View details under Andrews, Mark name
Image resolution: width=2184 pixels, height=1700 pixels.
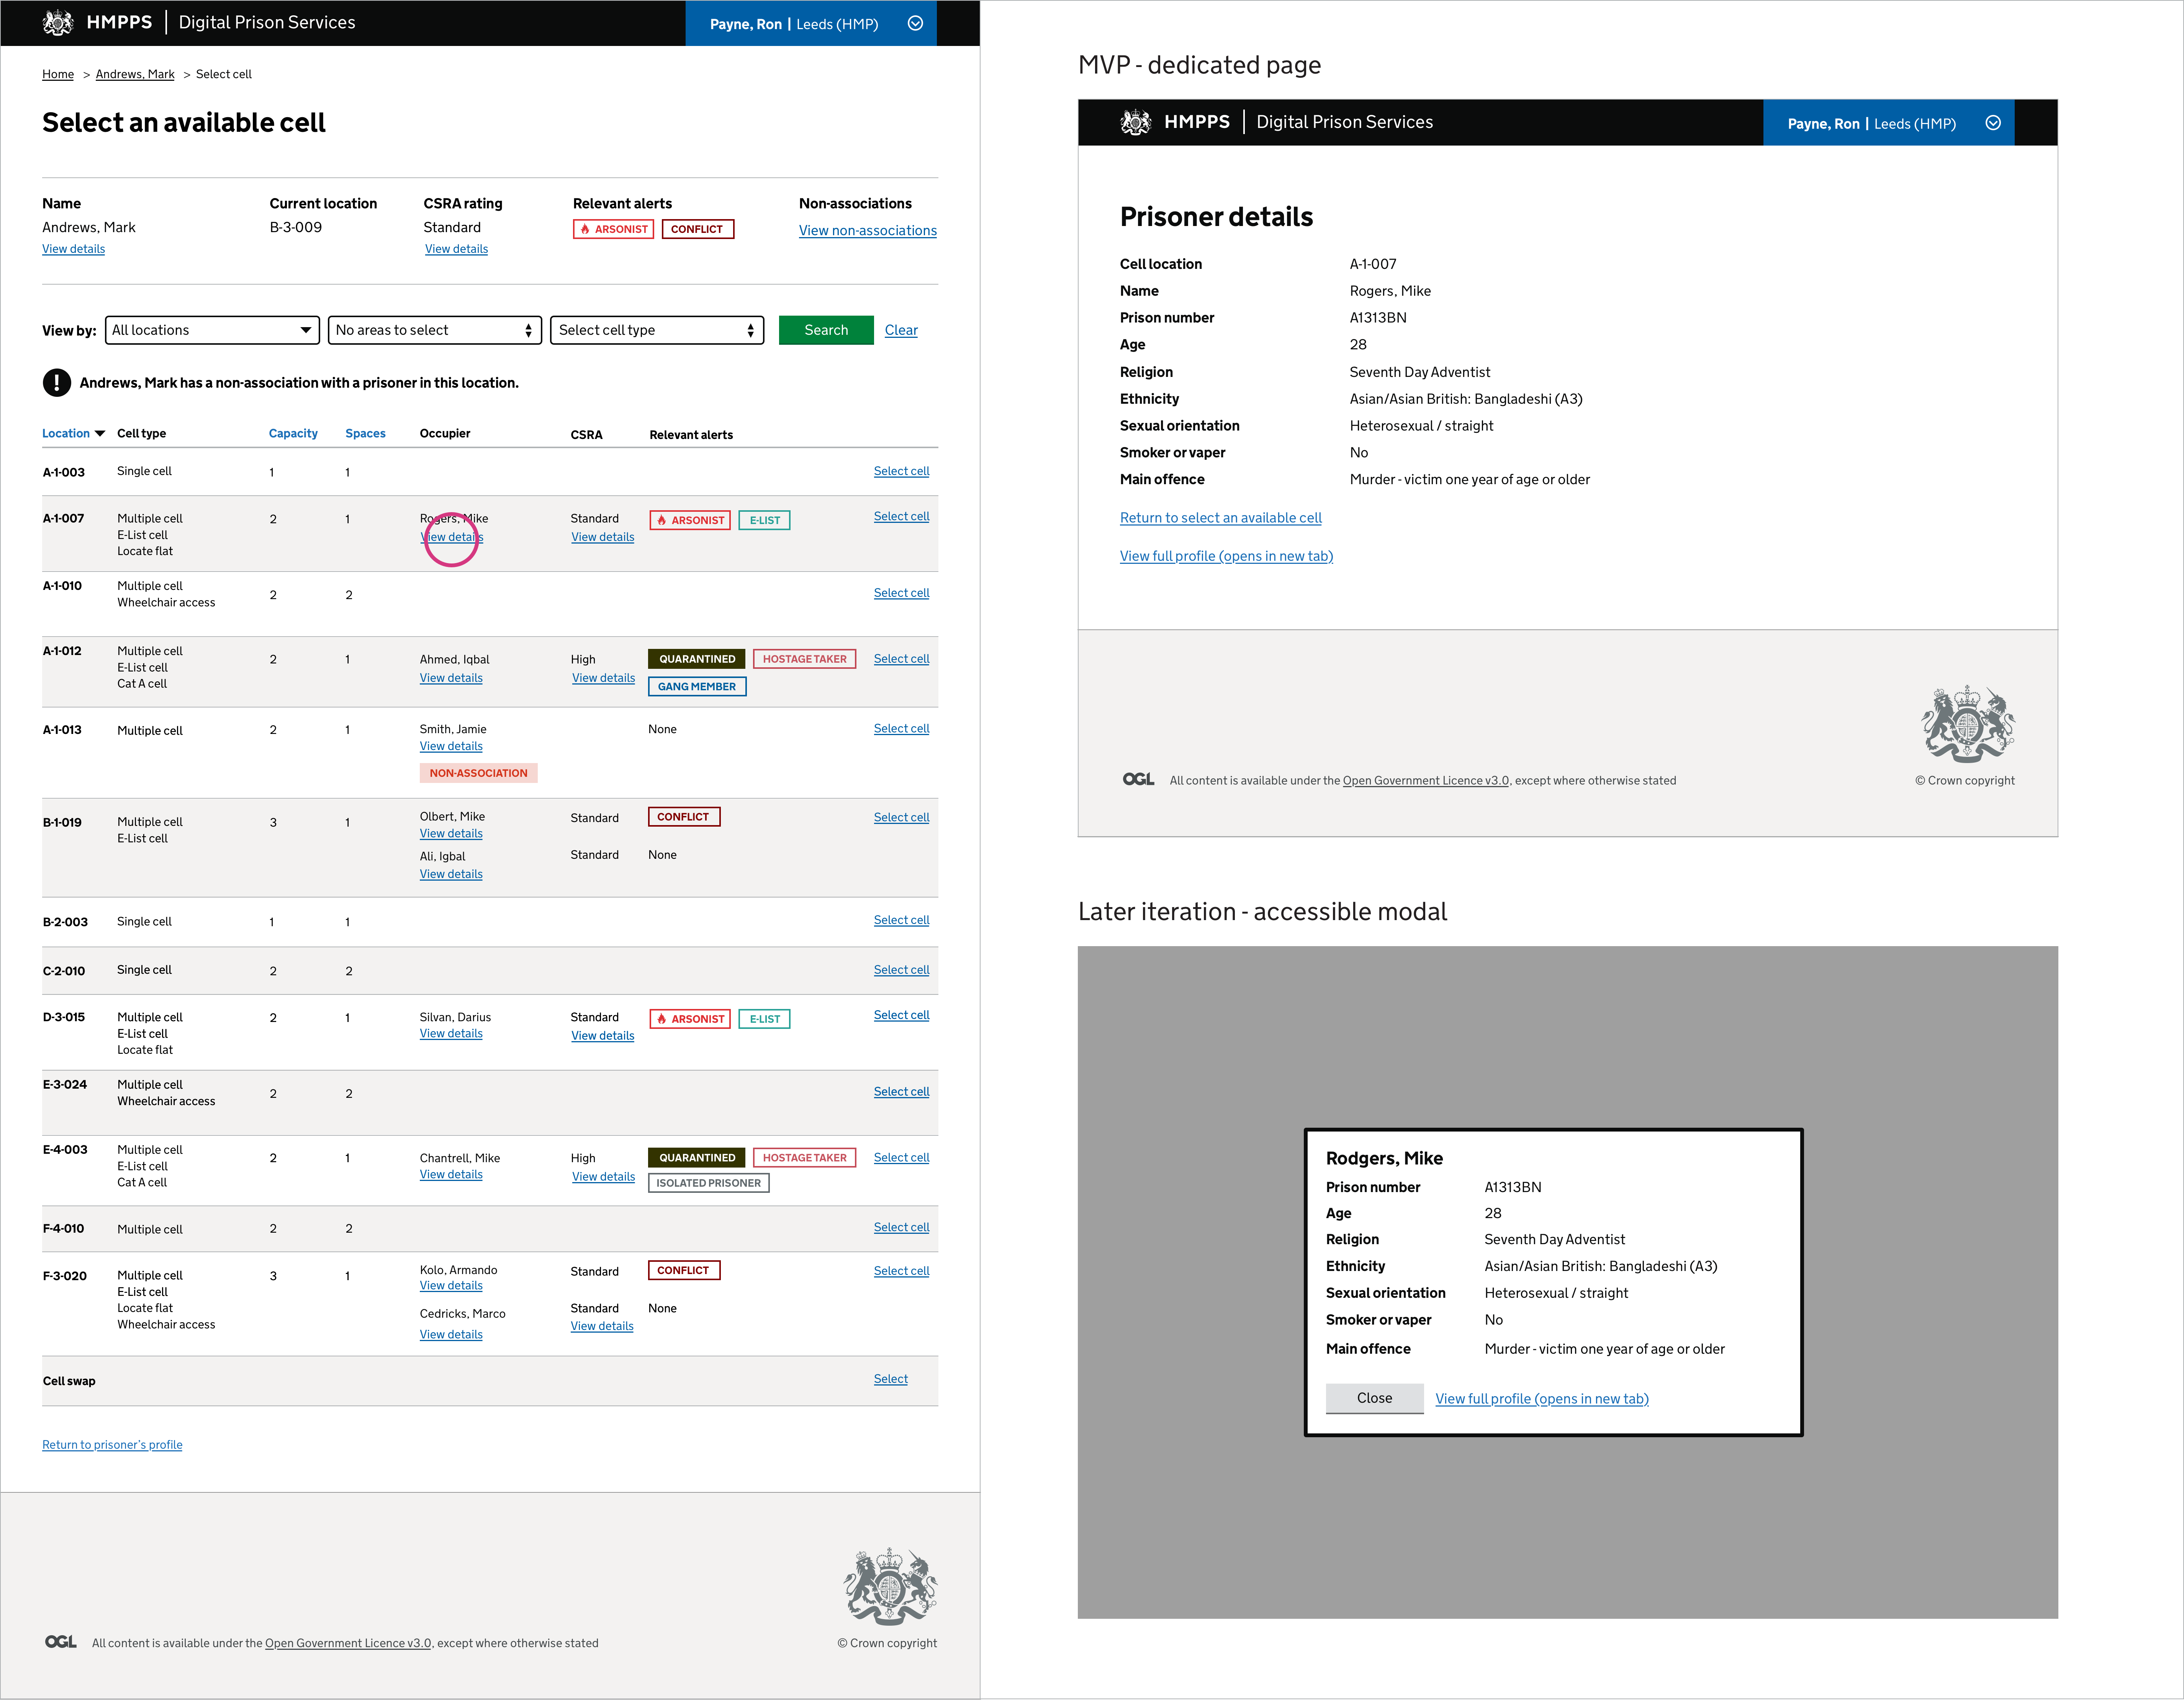[73, 249]
